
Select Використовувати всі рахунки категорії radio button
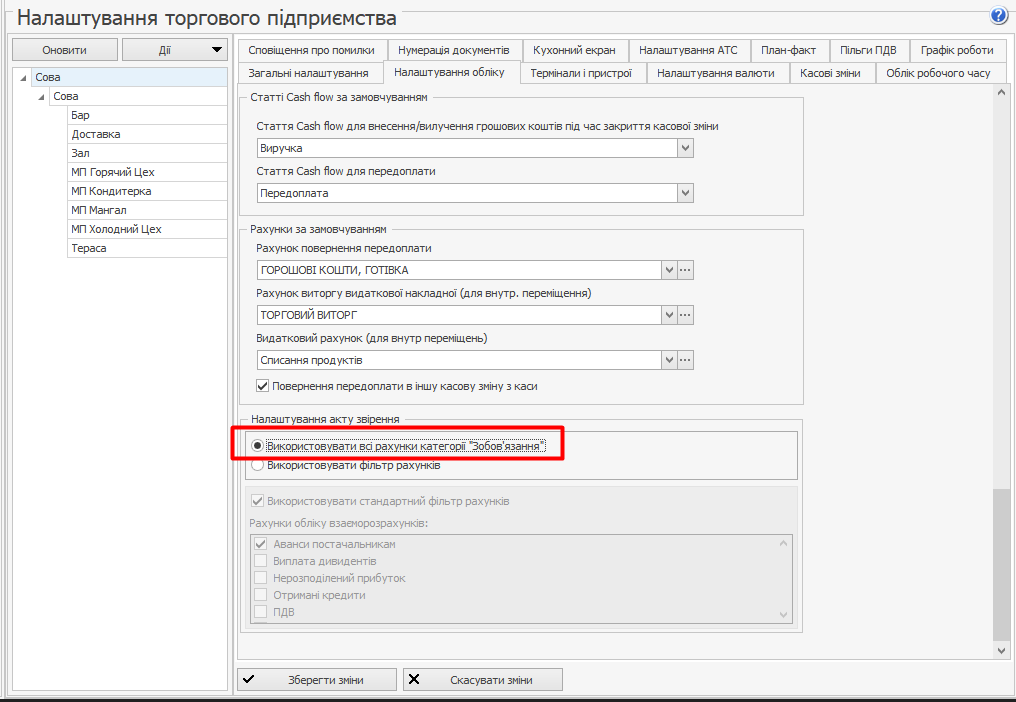coord(258,446)
